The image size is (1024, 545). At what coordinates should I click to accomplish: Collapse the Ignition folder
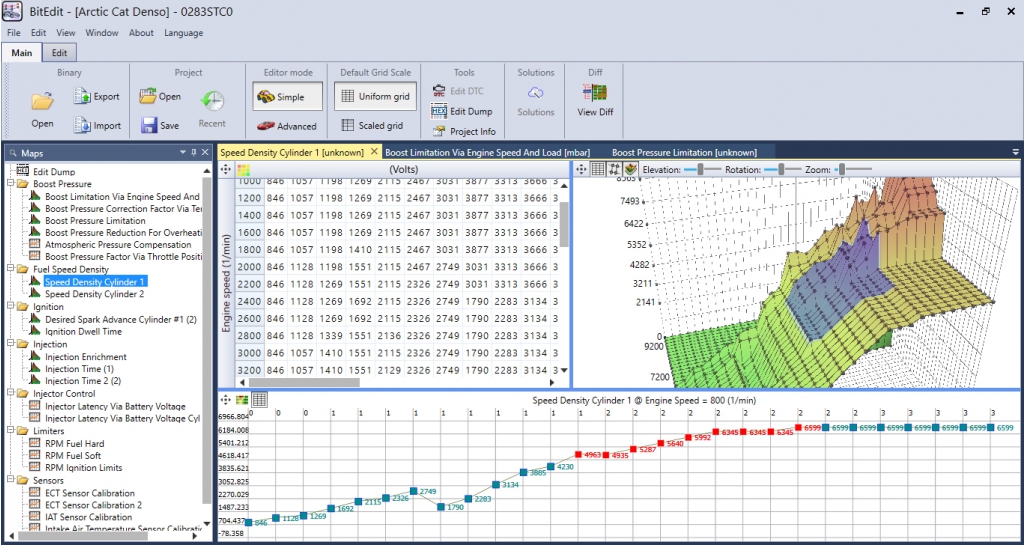coord(10,307)
